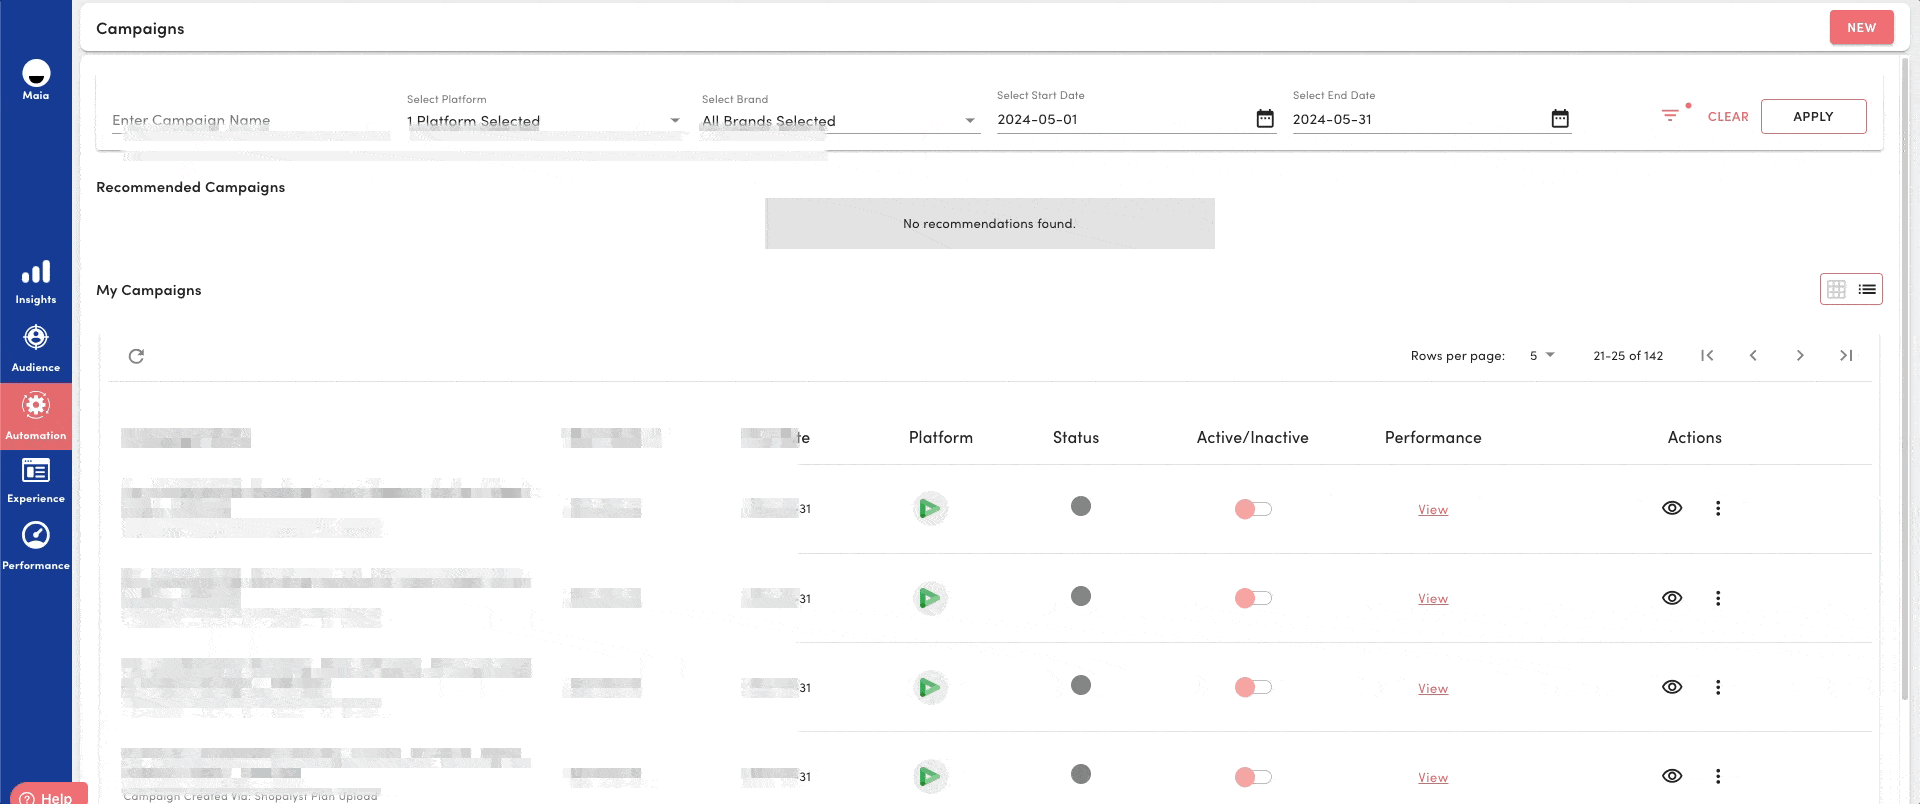Screen dimensions: 1920x804
Task: Switch to grid view
Action: (x=1836, y=289)
